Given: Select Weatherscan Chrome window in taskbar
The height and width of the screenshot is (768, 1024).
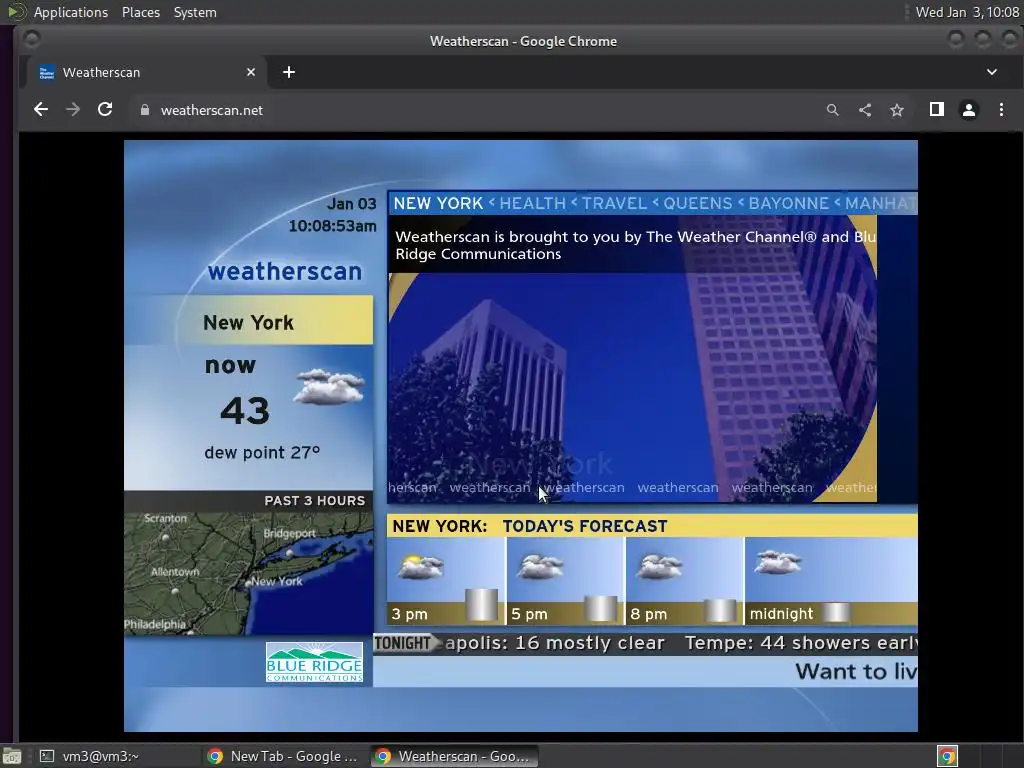Looking at the screenshot, I should coord(455,756).
